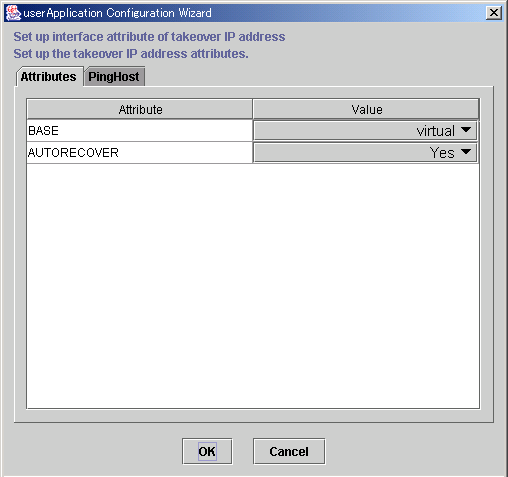Image resolution: width=508 pixels, height=477 pixels.
Task: Select the BASE attribute cell
Action: (x=140, y=131)
